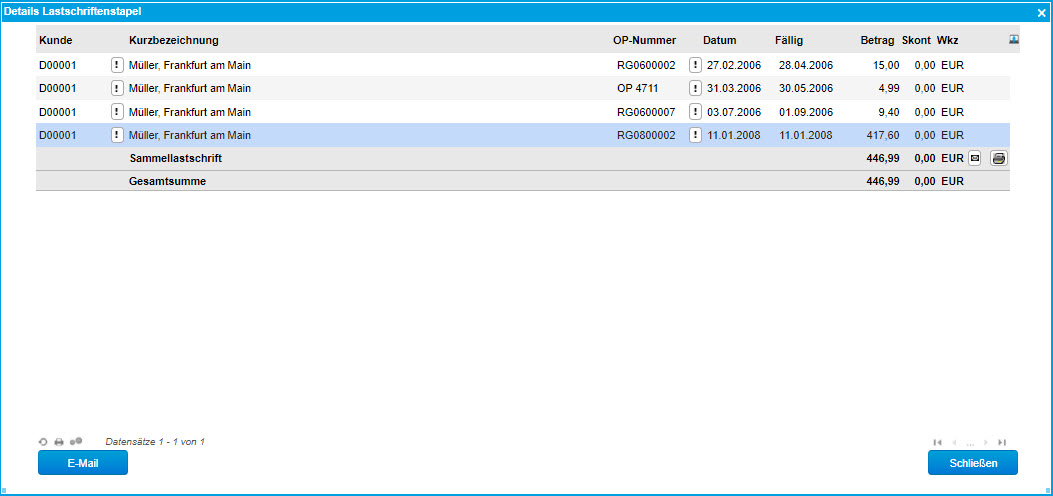The width and height of the screenshot is (1053, 496).
Task: Open OP details icon next to RG0800002
Action: [x=696, y=135]
